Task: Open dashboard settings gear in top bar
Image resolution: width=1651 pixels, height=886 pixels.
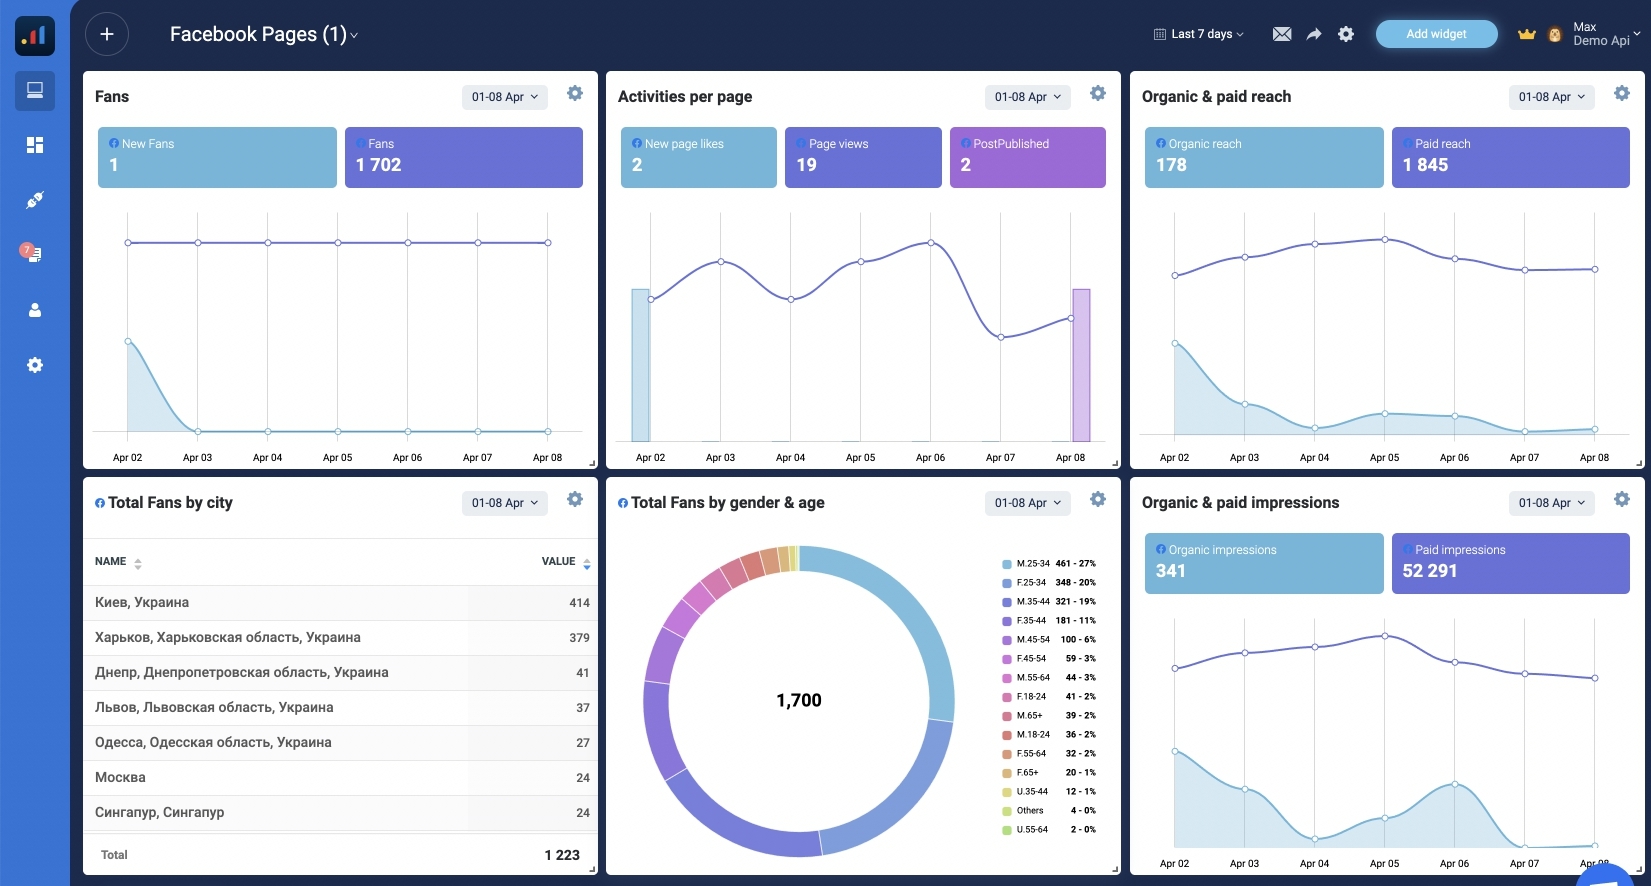Action: click(1346, 34)
